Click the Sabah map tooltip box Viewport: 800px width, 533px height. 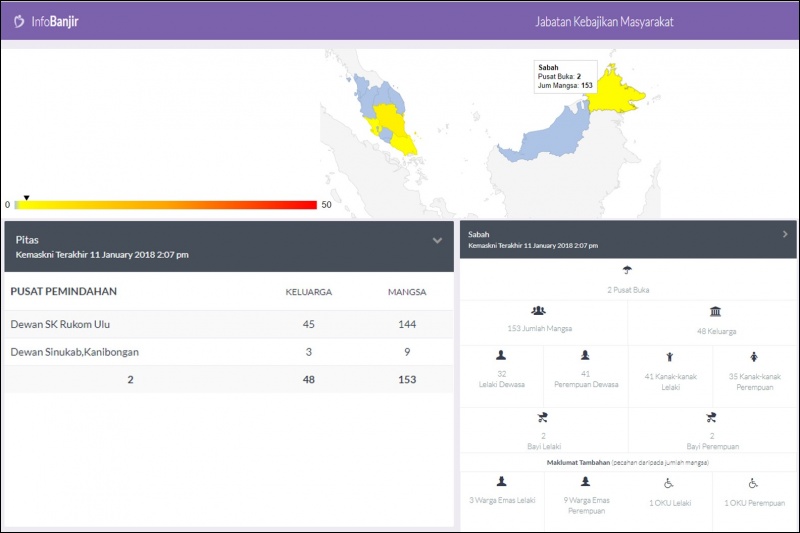(x=565, y=77)
